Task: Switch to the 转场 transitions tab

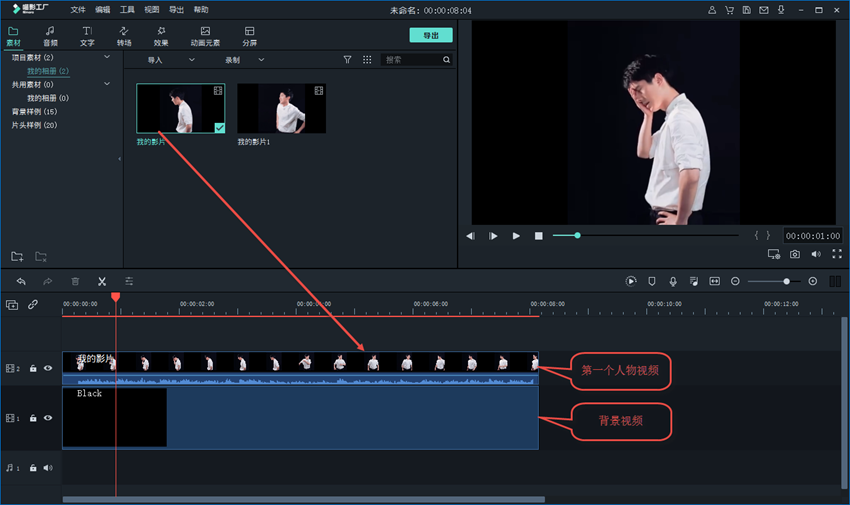Action: (x=124, y=37)
